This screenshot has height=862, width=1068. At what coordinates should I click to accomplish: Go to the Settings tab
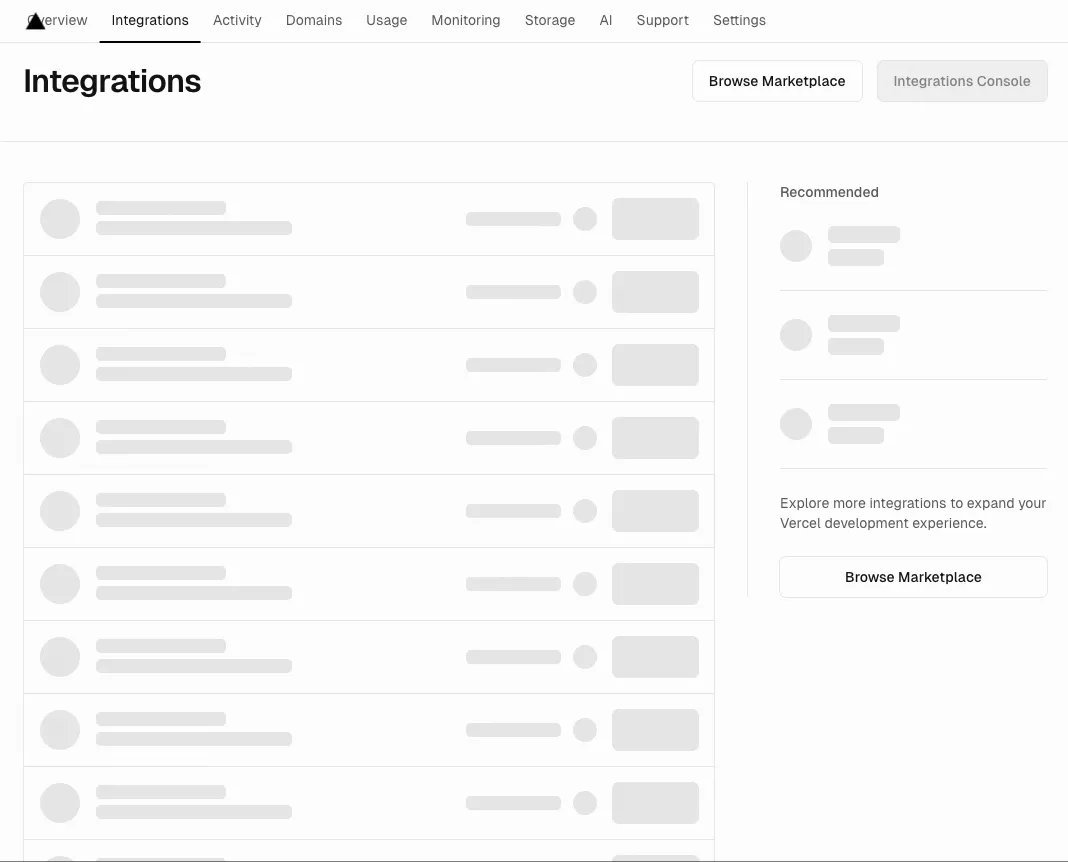739,20
